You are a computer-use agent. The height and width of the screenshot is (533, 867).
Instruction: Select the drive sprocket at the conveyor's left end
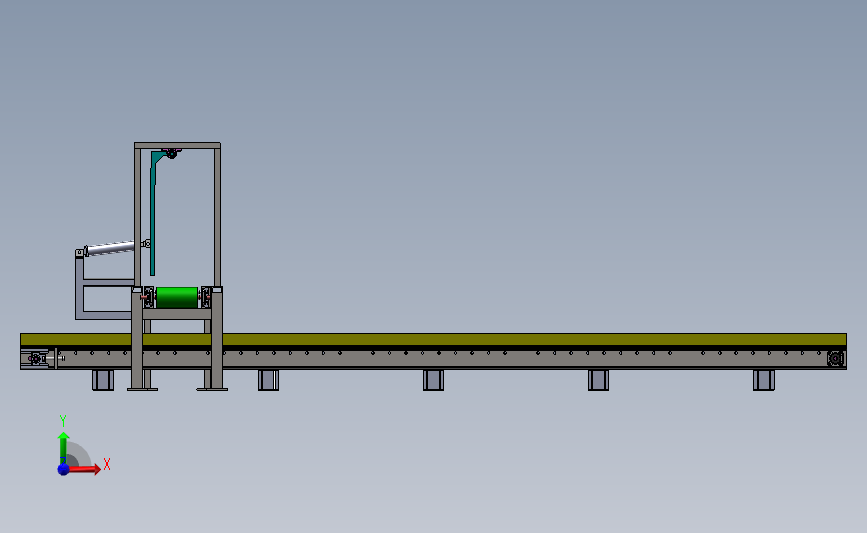coord(36,359)
